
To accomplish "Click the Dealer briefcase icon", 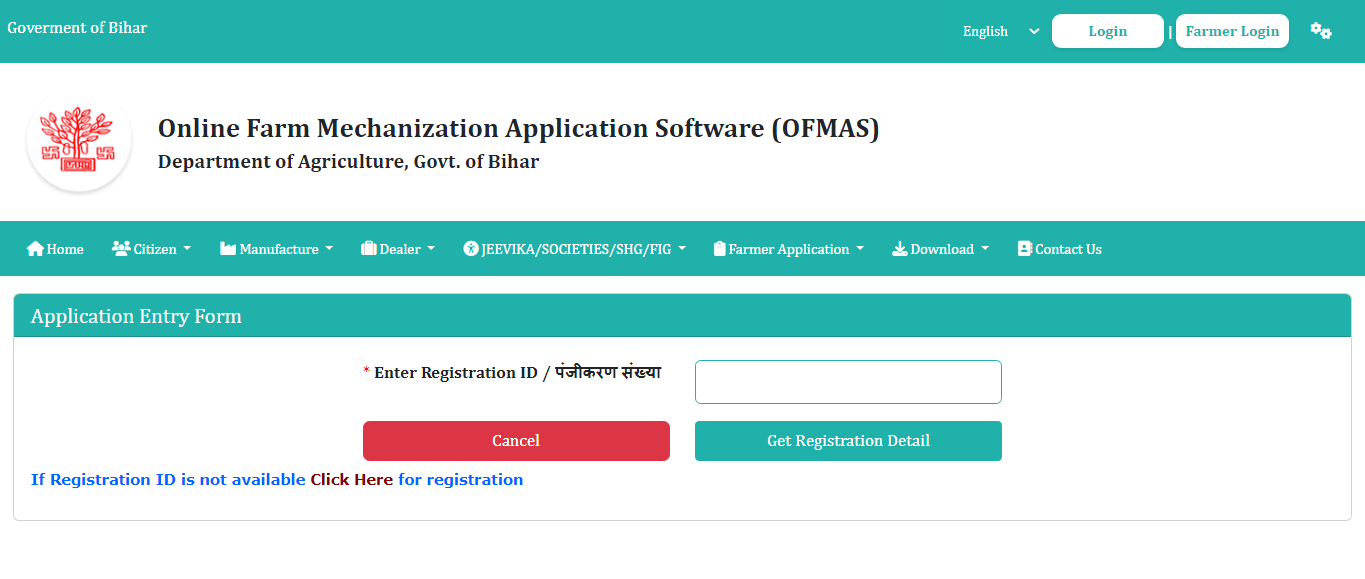I will pos(368,249).
